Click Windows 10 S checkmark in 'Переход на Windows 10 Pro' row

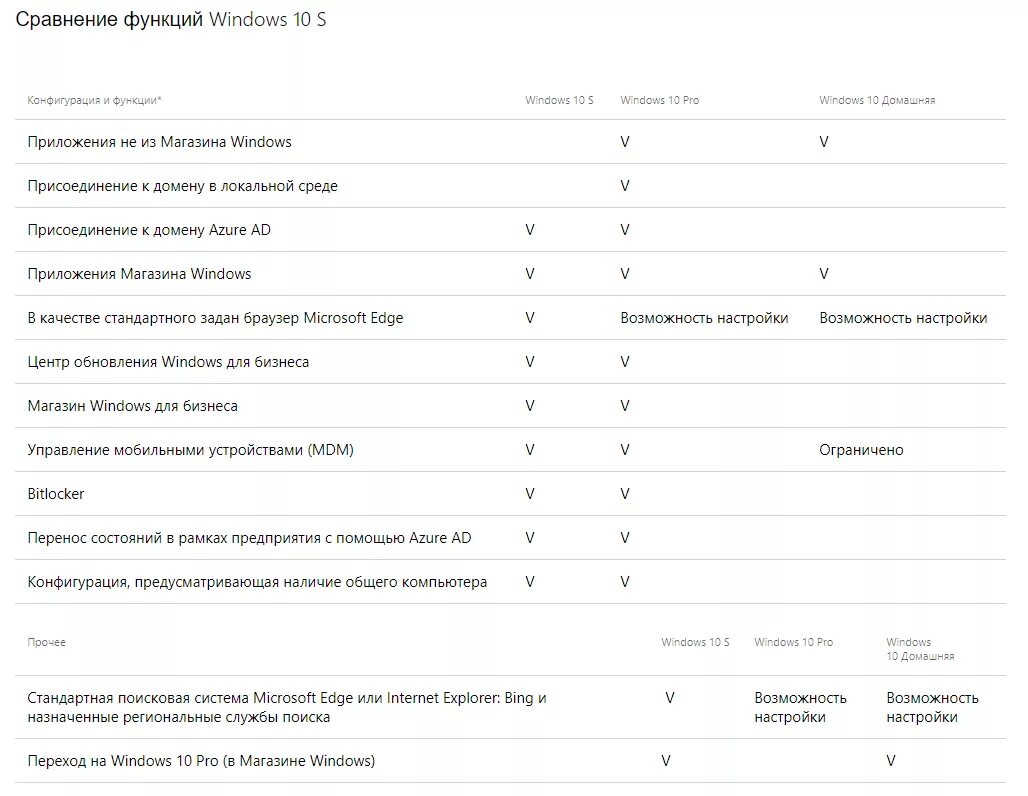tap(665, 761)
